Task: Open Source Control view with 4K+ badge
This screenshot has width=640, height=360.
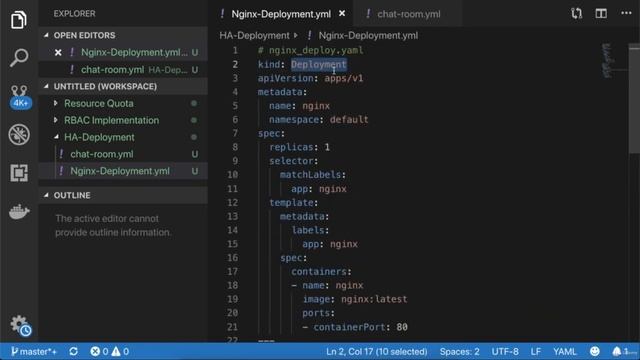Action: (x=19, y=96)
